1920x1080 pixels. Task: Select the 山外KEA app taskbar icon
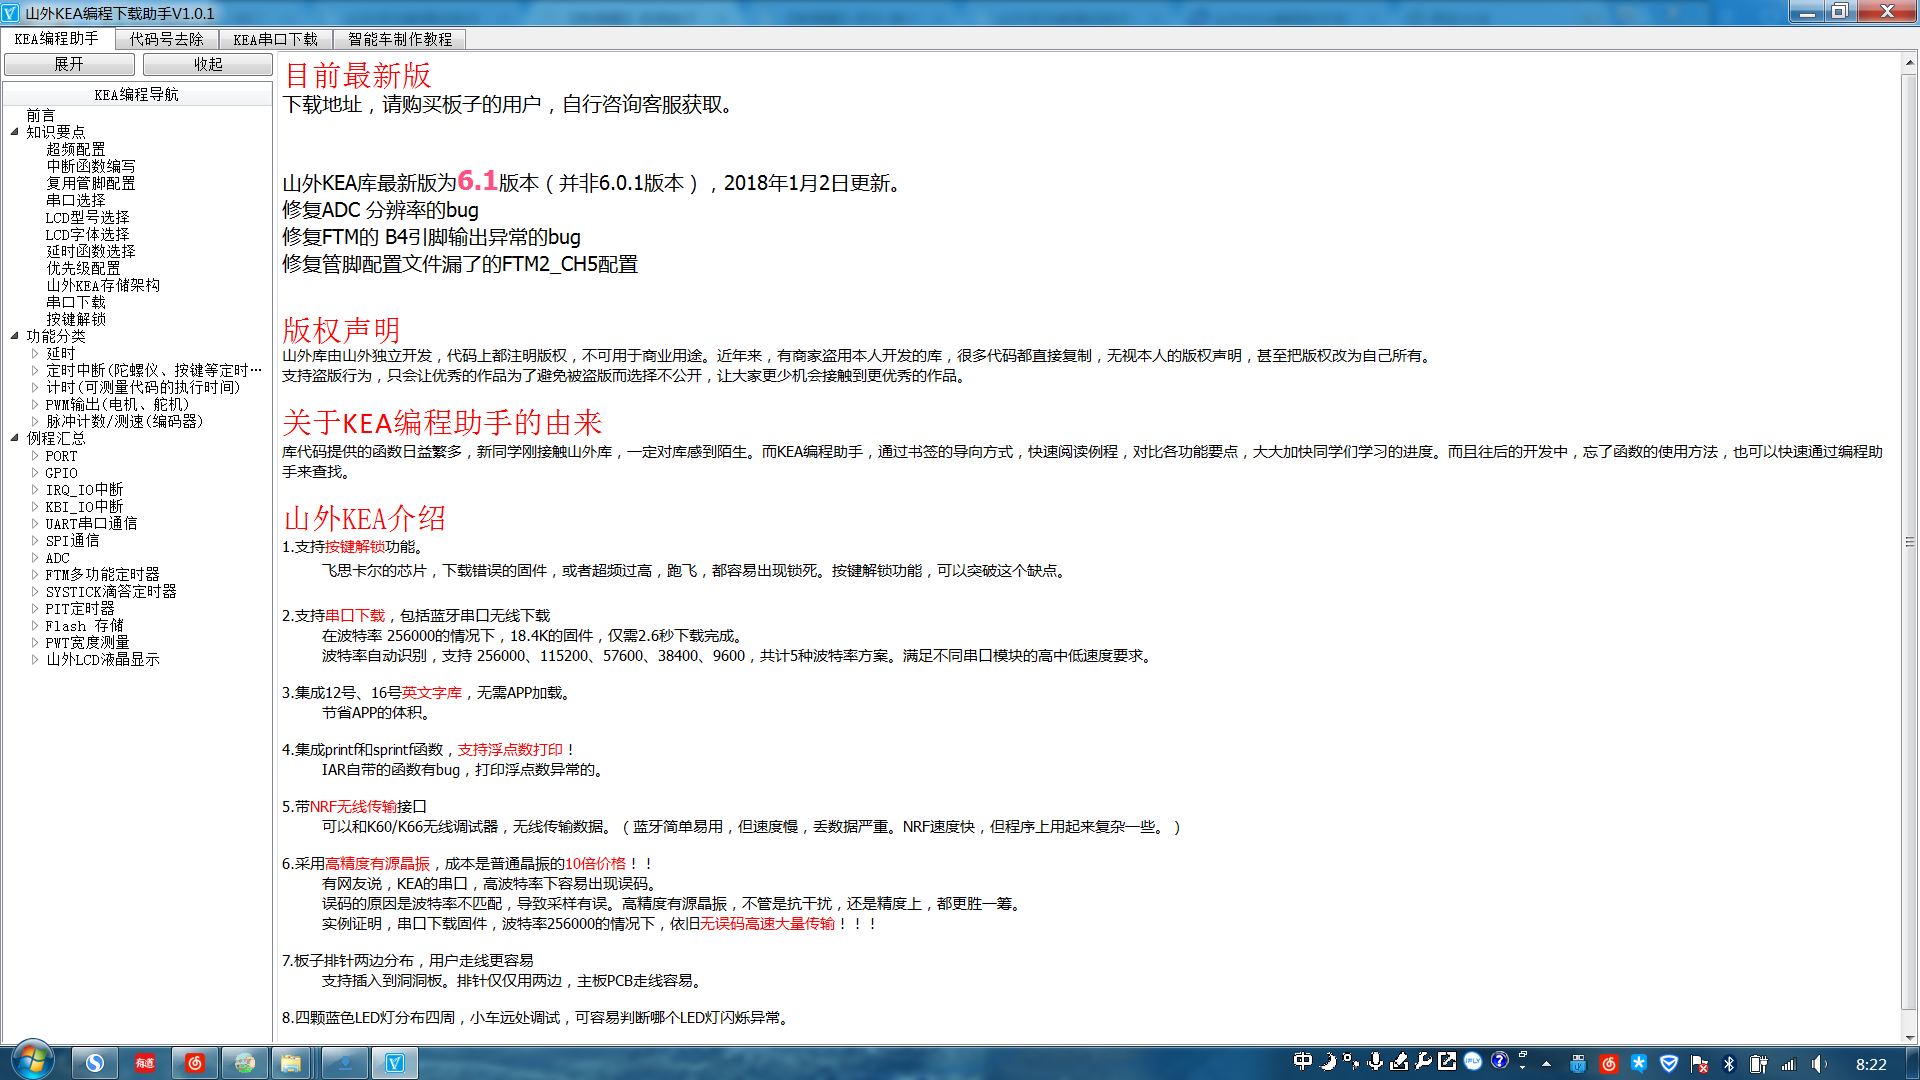395,1063
